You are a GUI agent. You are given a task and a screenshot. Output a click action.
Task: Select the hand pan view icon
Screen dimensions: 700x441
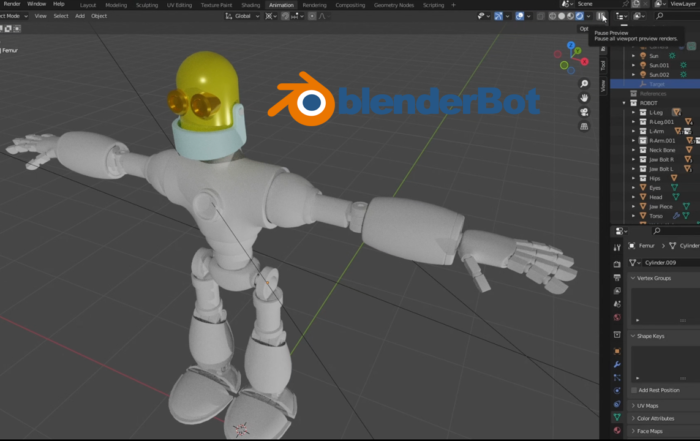coord(585,98)
